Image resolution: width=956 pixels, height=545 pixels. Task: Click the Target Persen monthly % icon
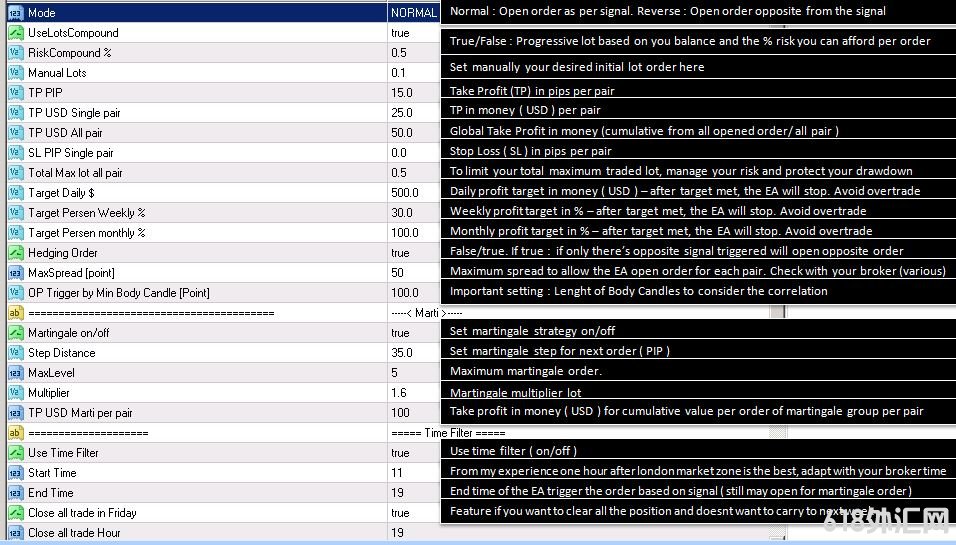[x=15, y=233]
